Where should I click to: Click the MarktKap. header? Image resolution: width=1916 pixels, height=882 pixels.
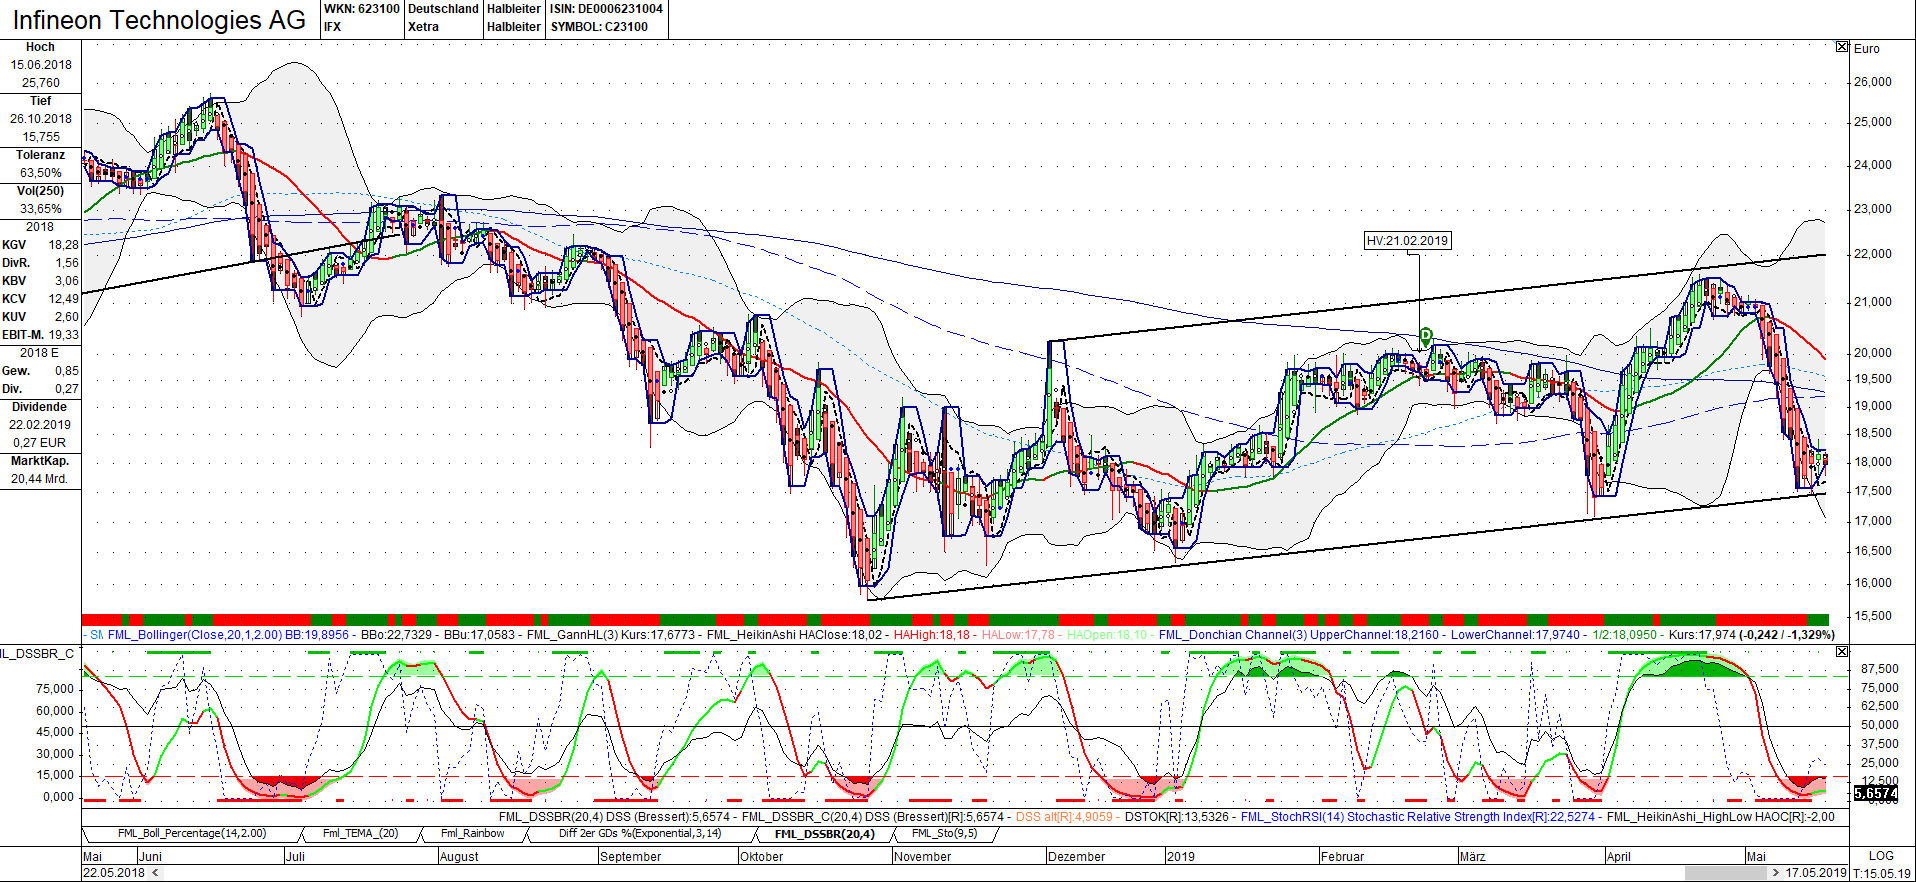[40, 461]
